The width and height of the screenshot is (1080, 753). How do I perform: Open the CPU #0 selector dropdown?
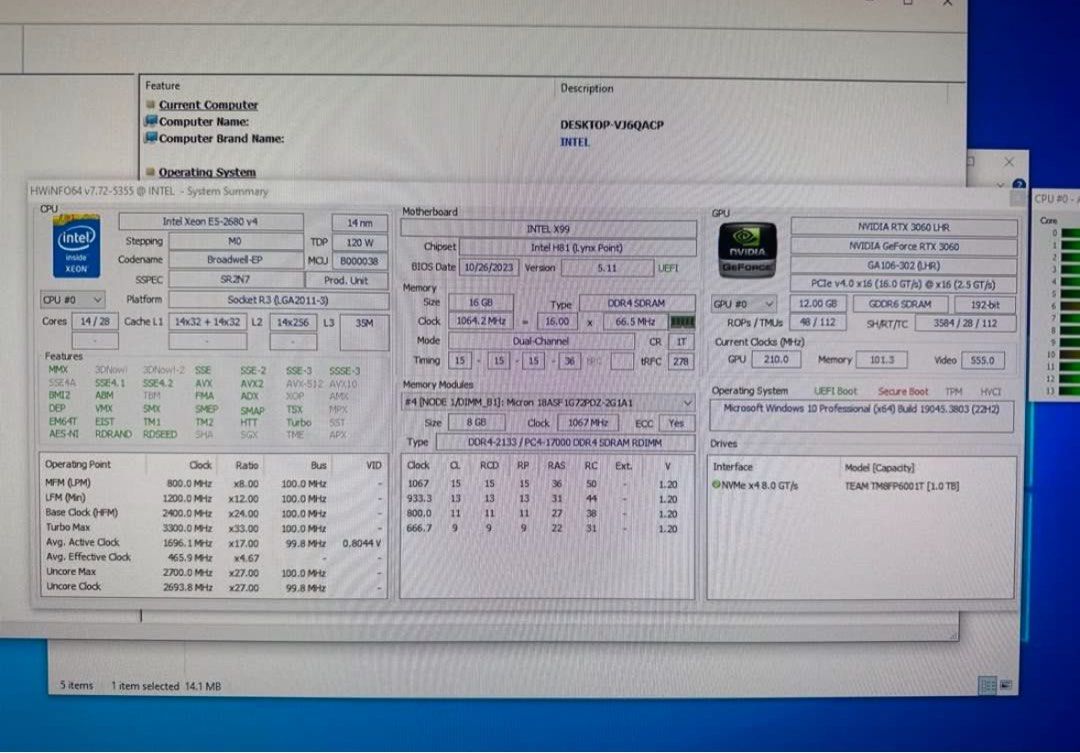click(73, 300)
